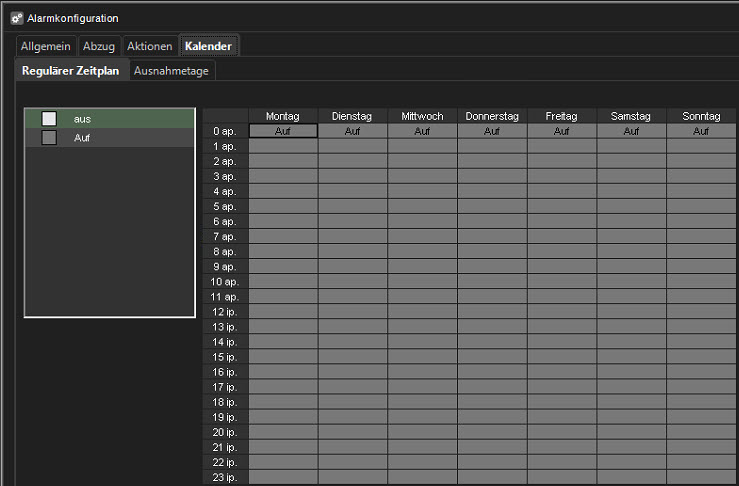Screen dimensions: 739x486
Task: Click the Alarmkonfiguration window icon
Action: point(15,18)
